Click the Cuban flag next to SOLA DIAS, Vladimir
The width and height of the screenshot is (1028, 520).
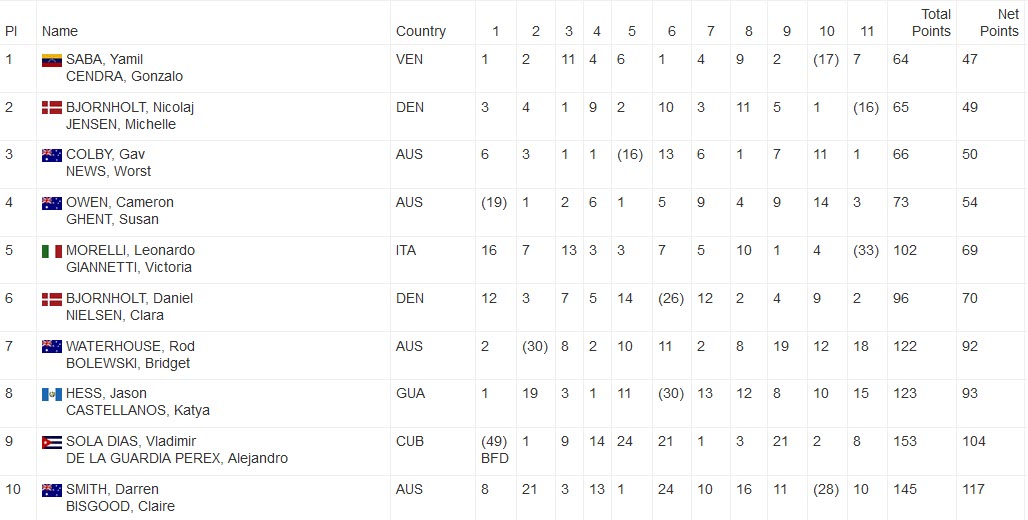pyautogui.click(x=52, y=442)
